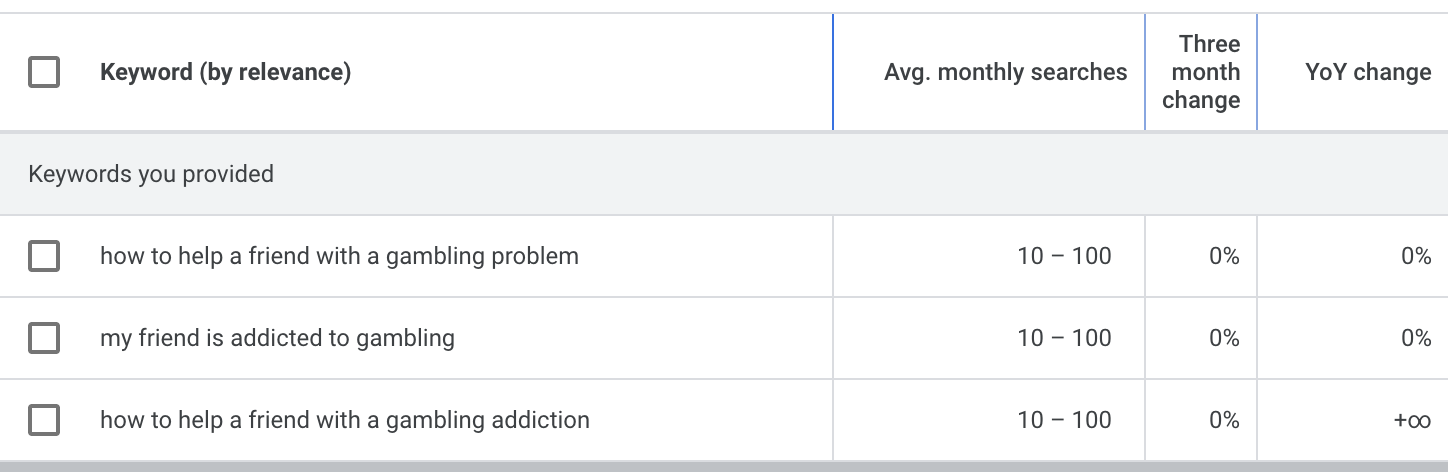Check the box for "gambling problem" keyword row

tap(44, 257)
